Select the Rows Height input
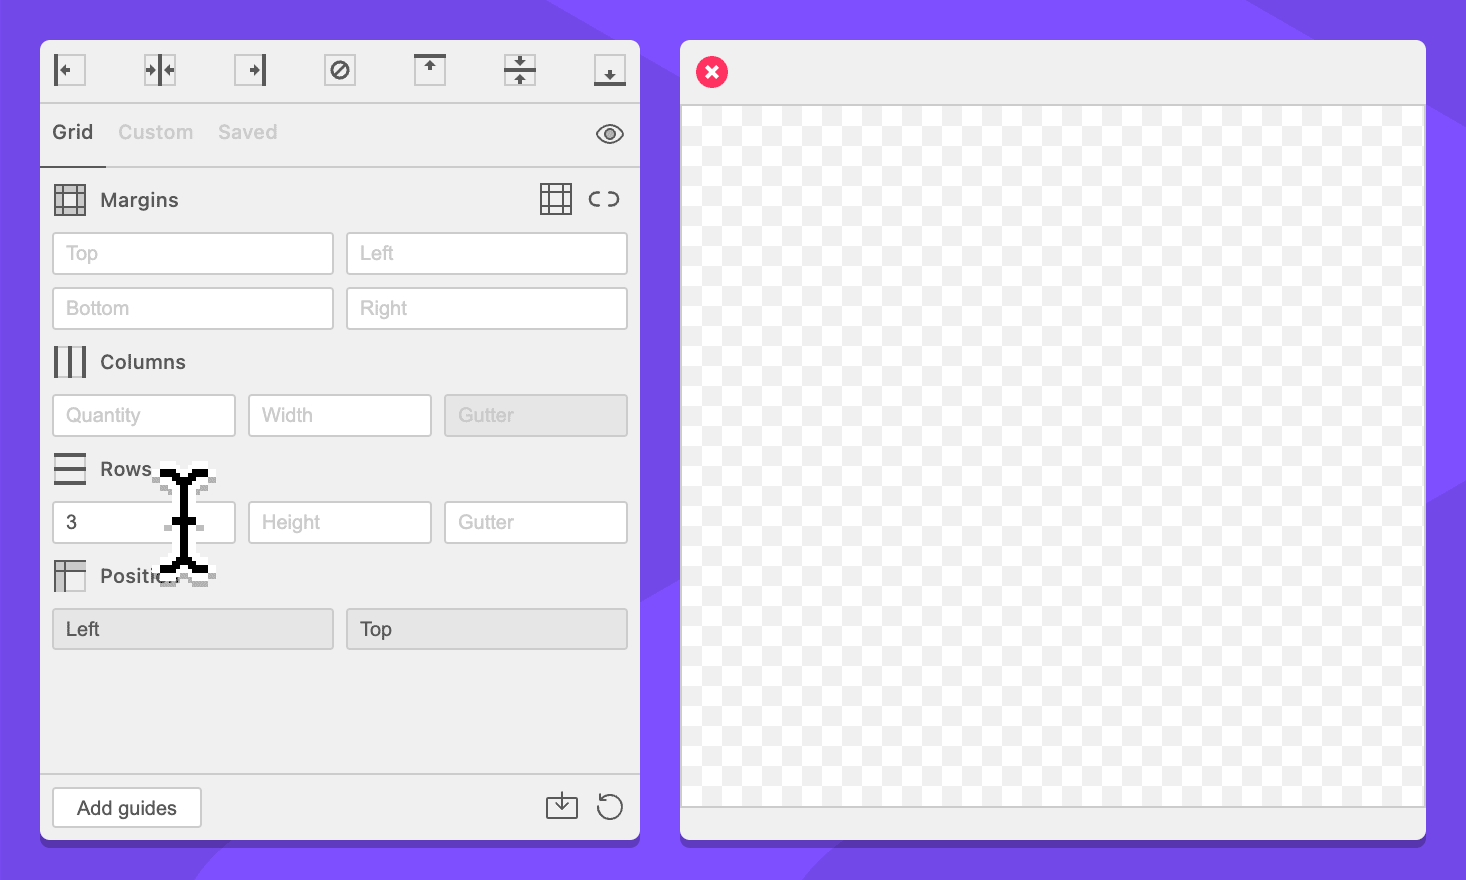 click(x=340, y=522)
